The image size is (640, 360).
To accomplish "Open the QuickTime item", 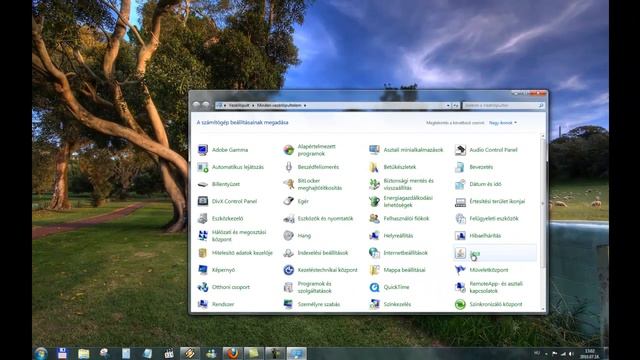I will [389, 287].
